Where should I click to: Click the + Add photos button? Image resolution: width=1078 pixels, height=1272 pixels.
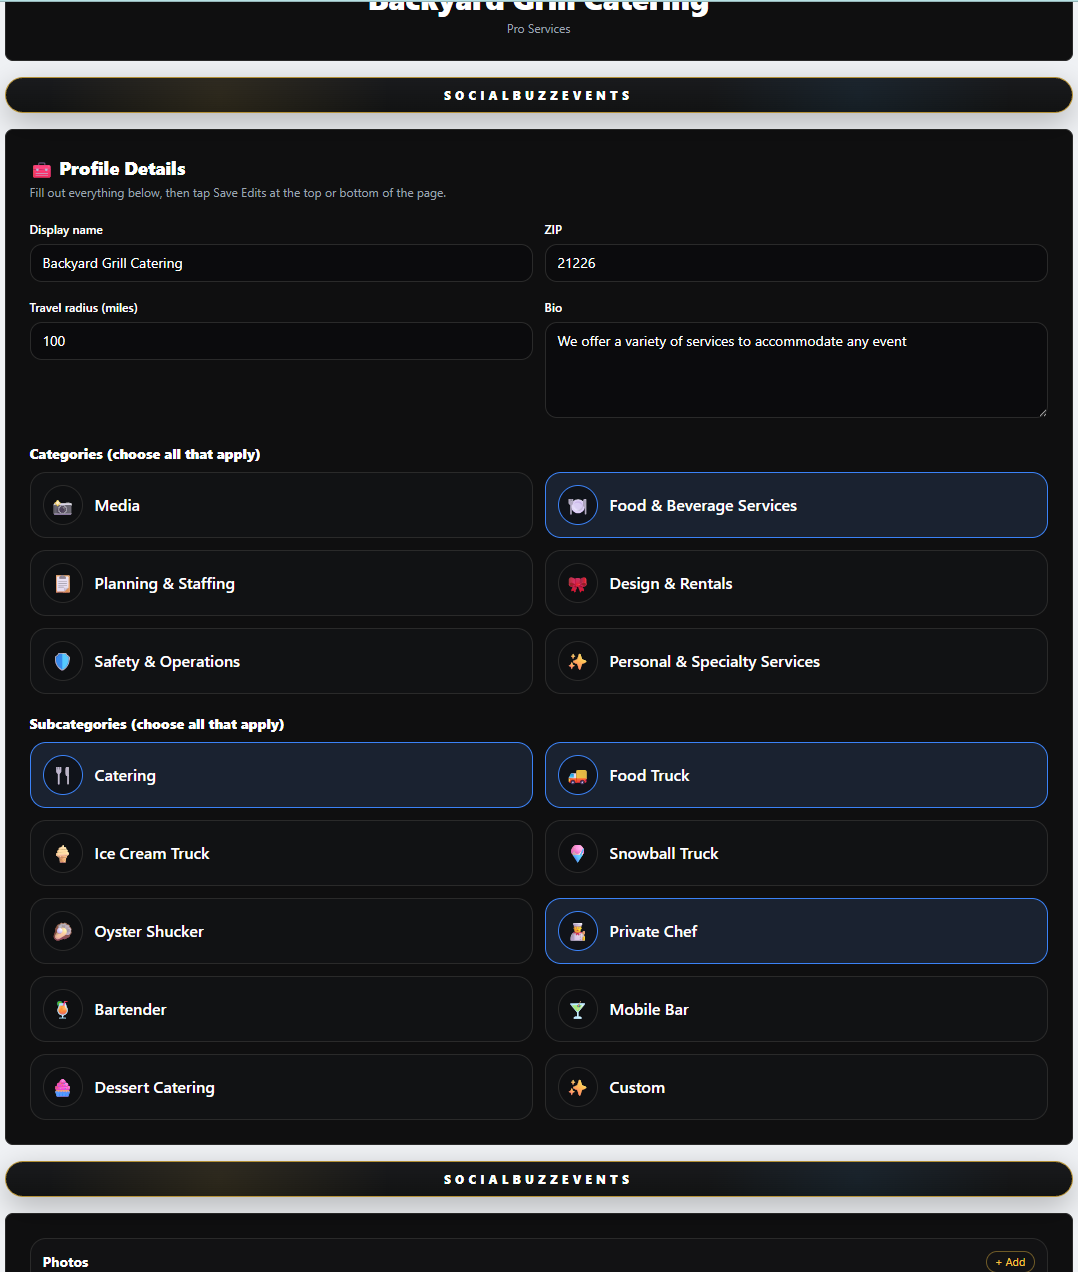tap(1010, 1262)
